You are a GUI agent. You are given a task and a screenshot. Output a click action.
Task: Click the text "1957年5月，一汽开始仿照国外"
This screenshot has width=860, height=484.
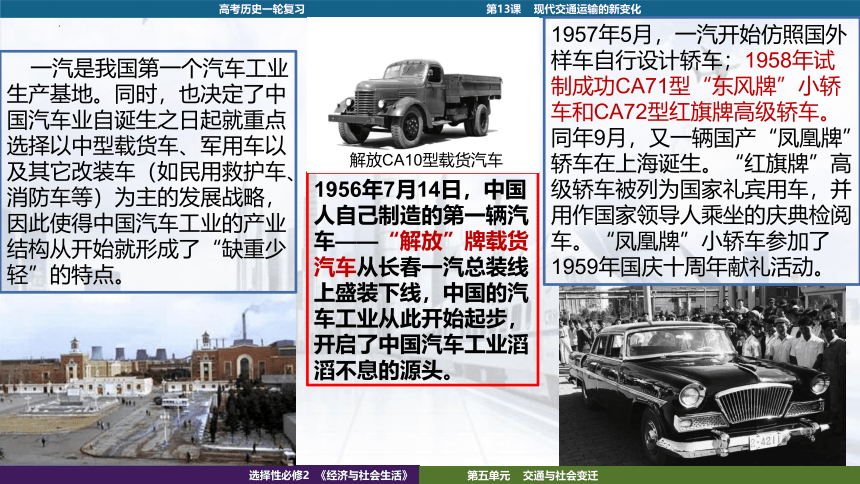coord(699,35)
